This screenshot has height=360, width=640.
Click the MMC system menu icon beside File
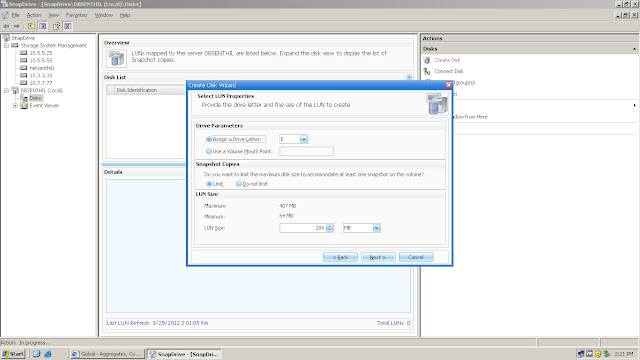click(x=5, y=15)
